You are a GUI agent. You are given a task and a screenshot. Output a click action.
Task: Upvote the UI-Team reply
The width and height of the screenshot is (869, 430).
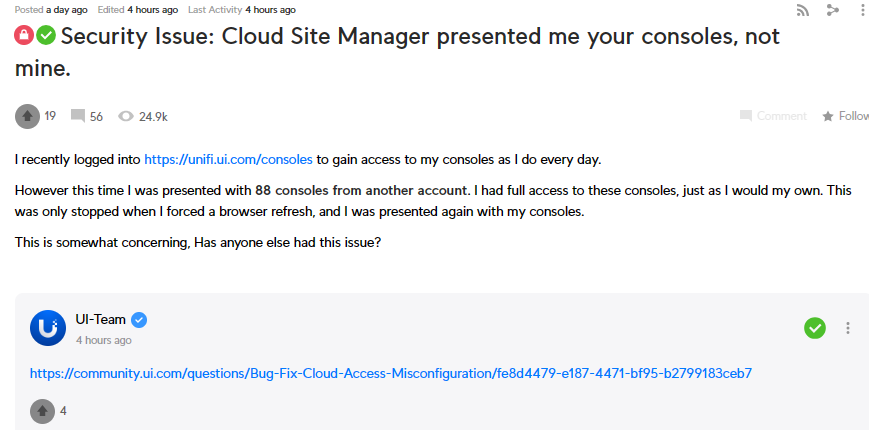point(42,410)
